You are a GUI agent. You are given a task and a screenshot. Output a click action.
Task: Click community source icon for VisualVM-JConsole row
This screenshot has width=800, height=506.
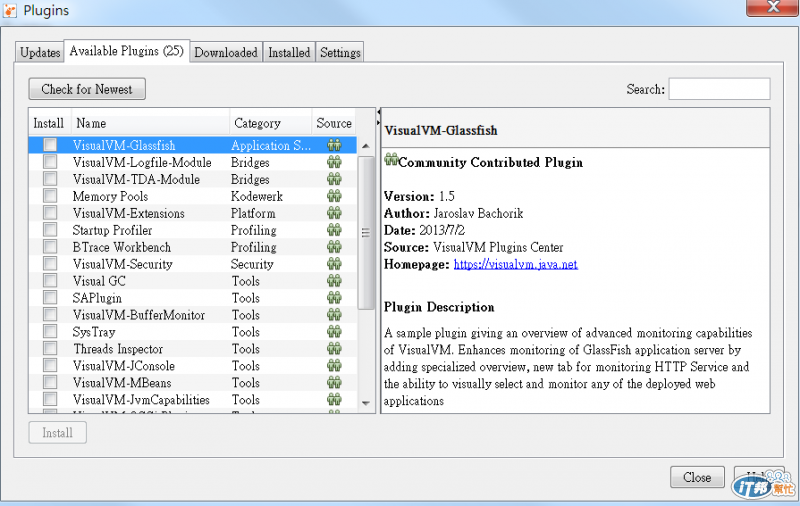(334, 366)
